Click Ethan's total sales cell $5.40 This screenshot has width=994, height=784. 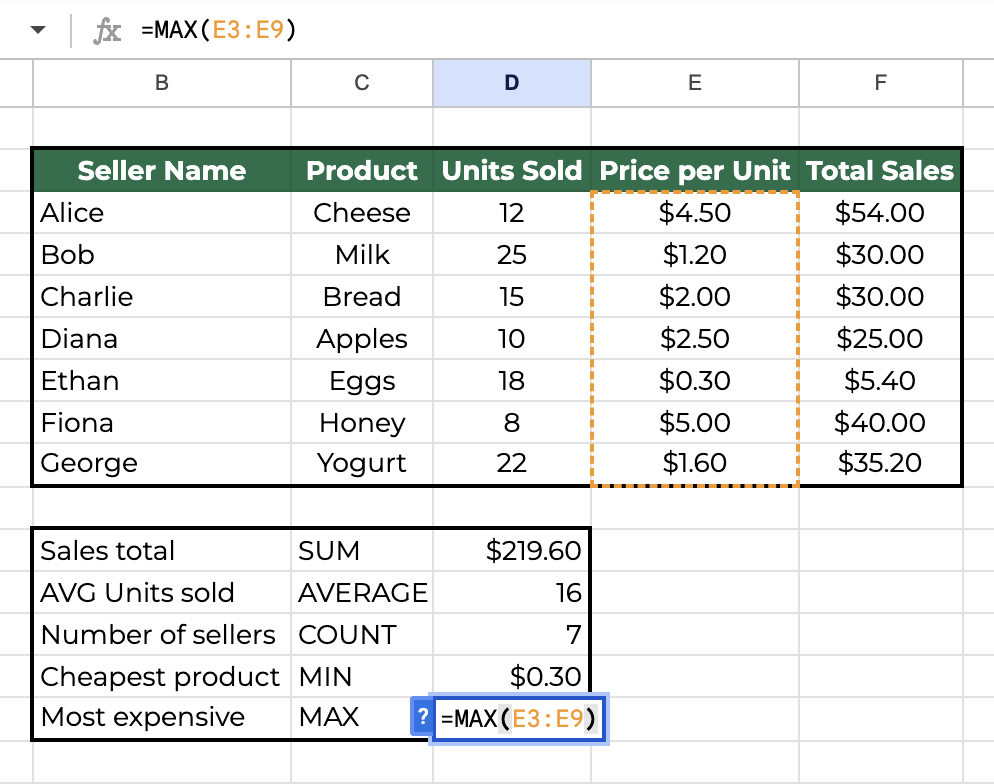[880, 381]
